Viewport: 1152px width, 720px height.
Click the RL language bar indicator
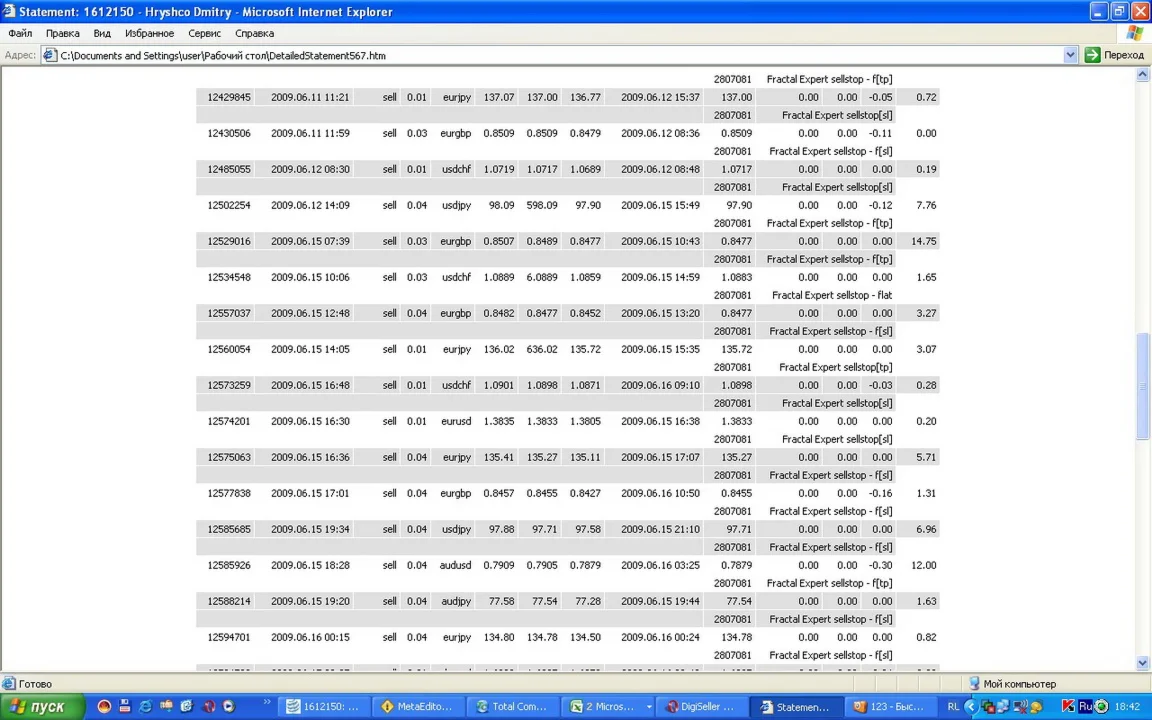coord(953,707)
